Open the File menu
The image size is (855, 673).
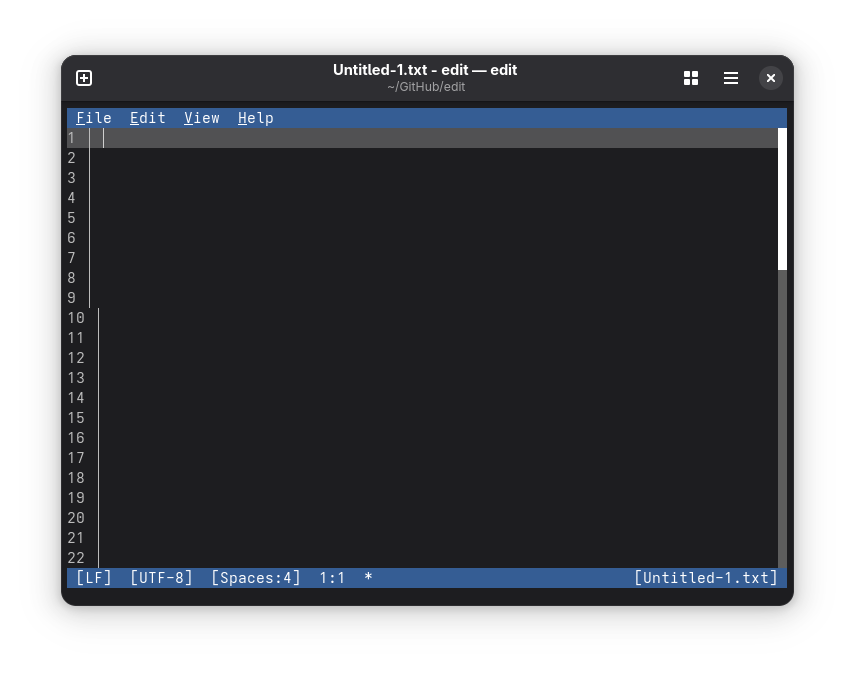(94, 118)
